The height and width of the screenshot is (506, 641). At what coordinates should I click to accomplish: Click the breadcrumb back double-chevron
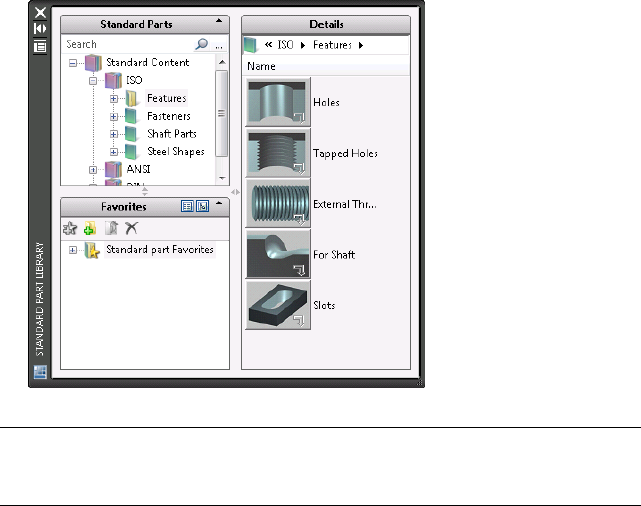click(x=268, y=45)
